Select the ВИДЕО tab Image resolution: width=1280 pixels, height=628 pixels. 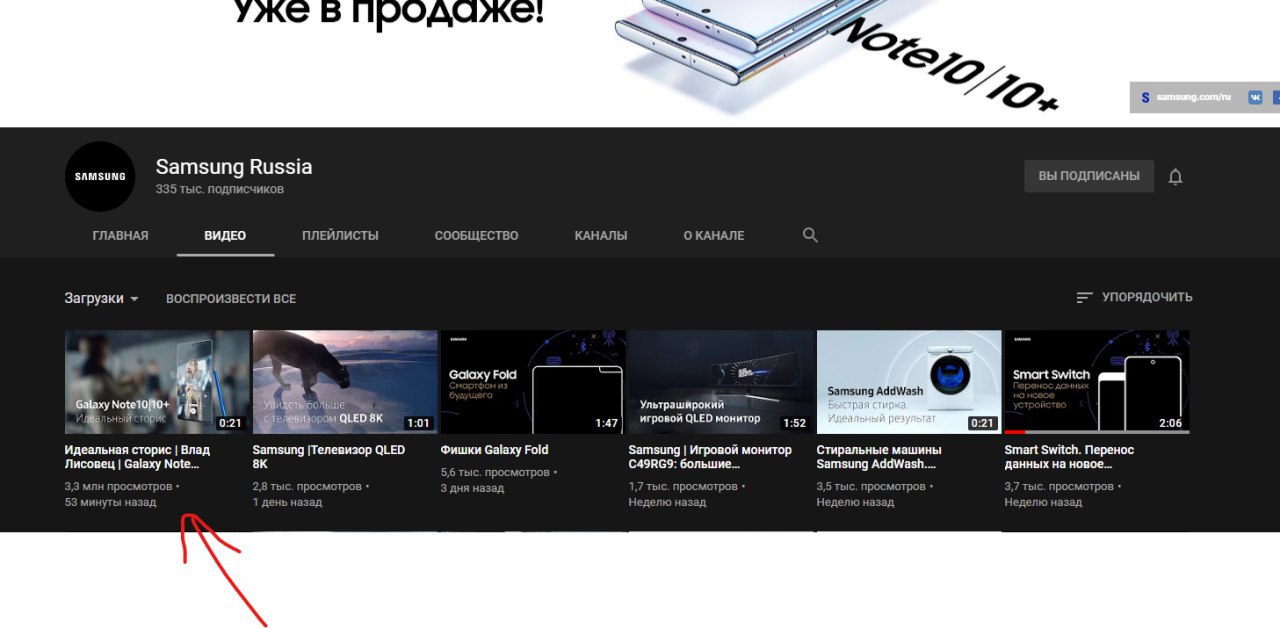[225, 235]
